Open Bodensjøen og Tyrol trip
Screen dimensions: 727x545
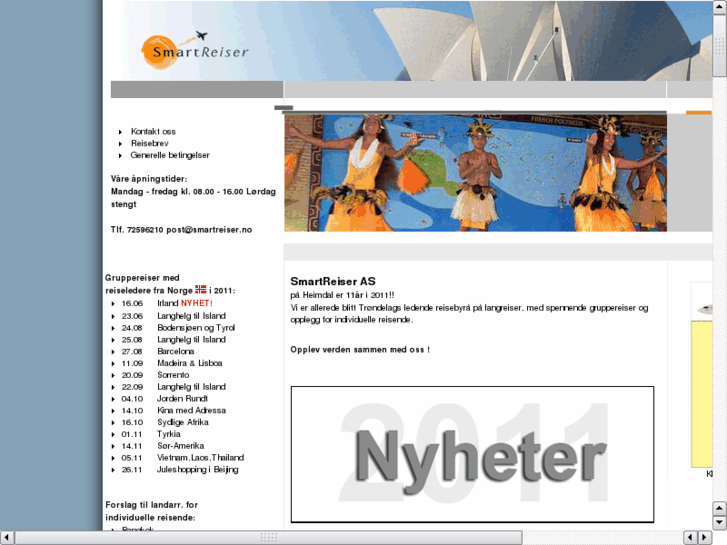pyautogui.click(x=196, y=328)
